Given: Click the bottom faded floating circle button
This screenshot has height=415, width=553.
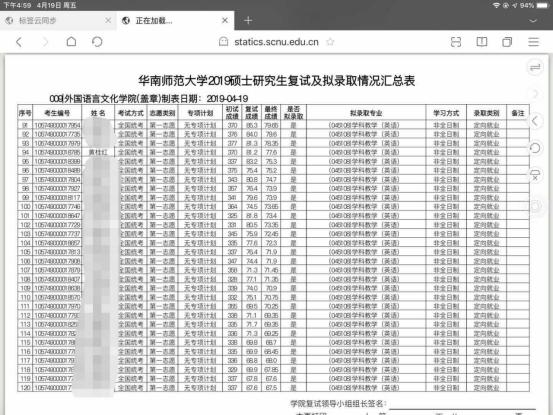Looking at the screenshot, I should 535,206.
